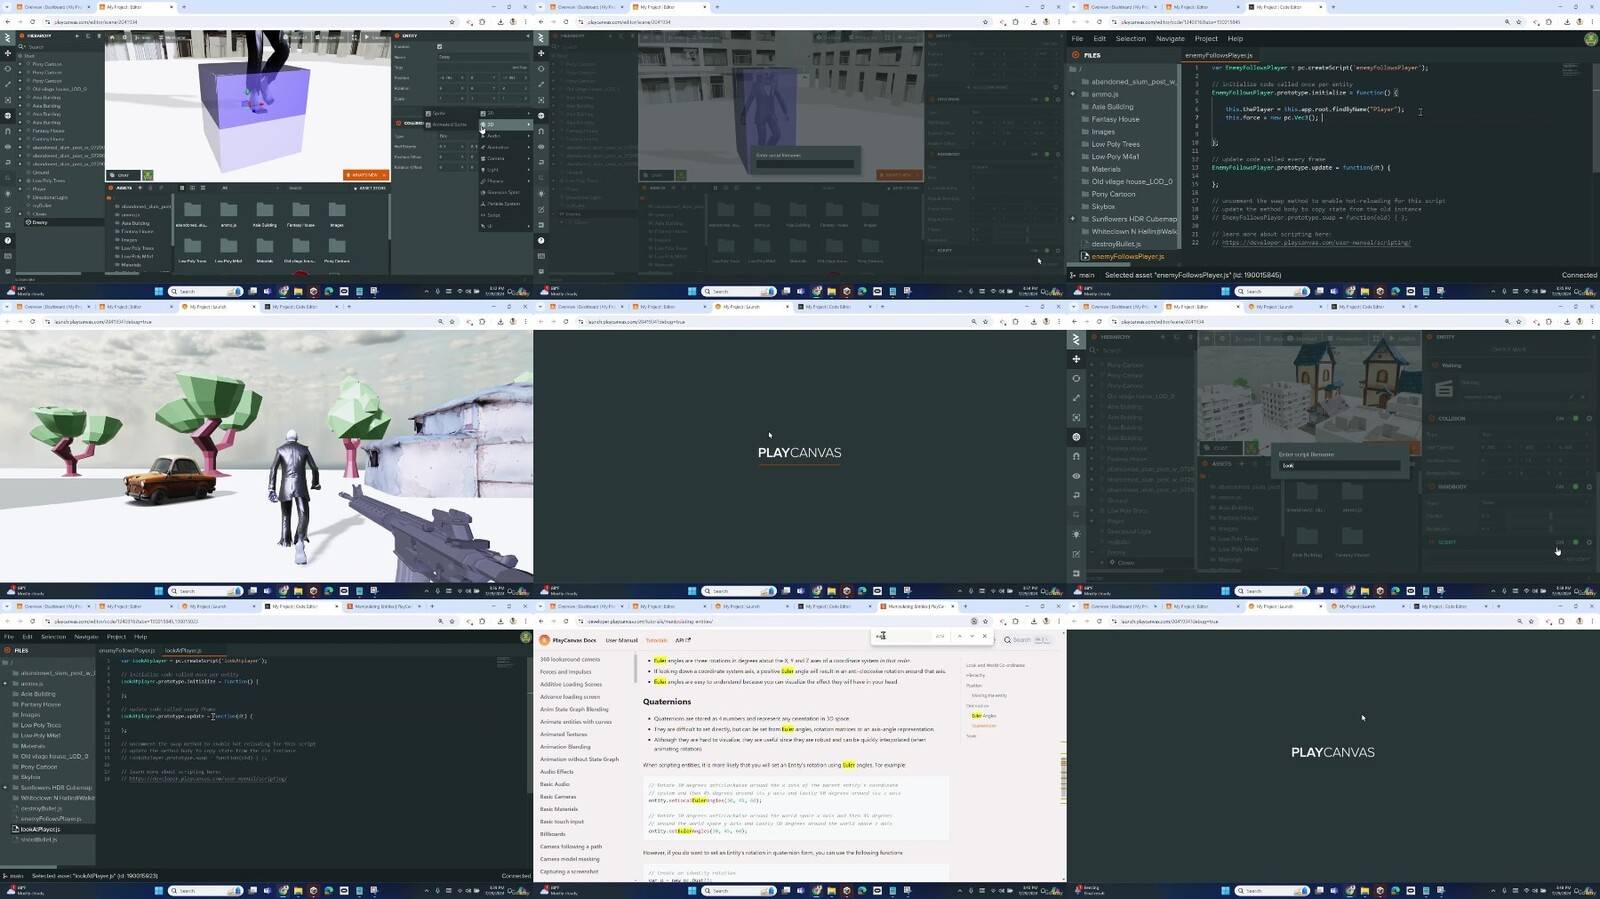The image size is (1600, 899).
Task: Click second slider under Rigidbody in script-filename dialog editor
Action: [1550, 529]
